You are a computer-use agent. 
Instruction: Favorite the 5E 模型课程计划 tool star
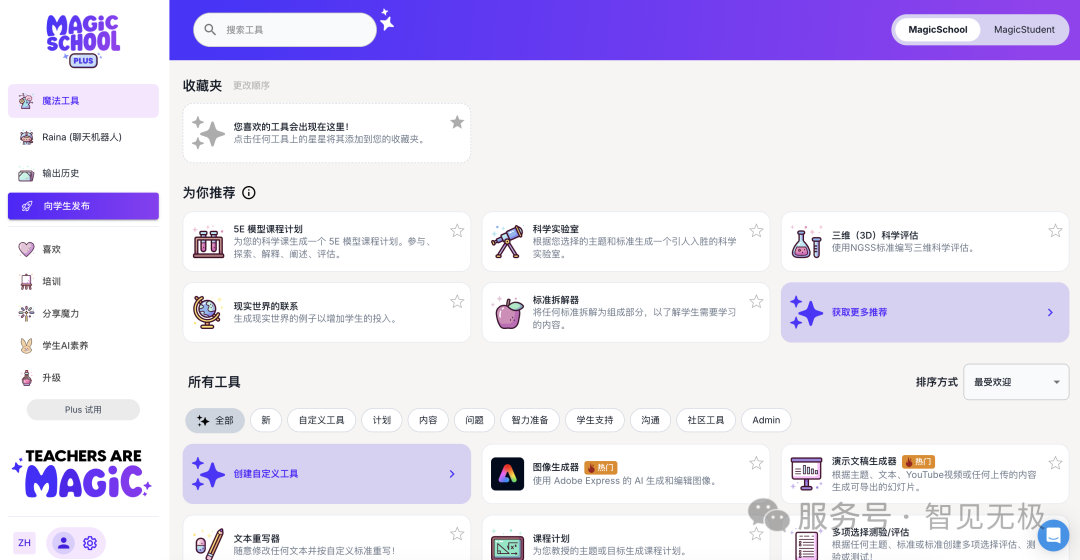457,231
